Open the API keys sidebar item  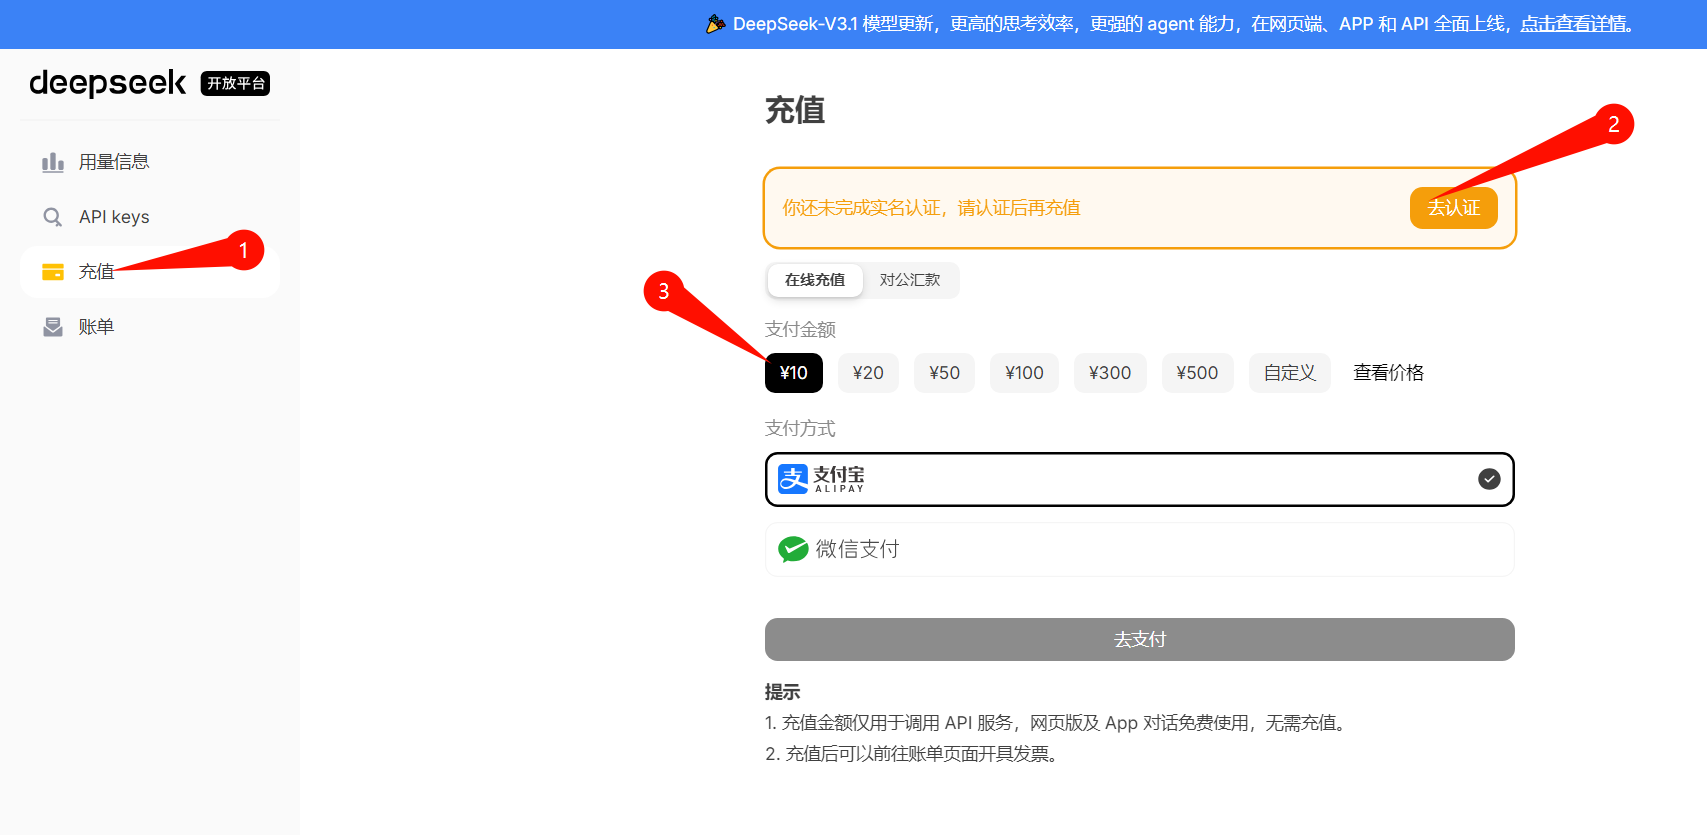[150, 217]
